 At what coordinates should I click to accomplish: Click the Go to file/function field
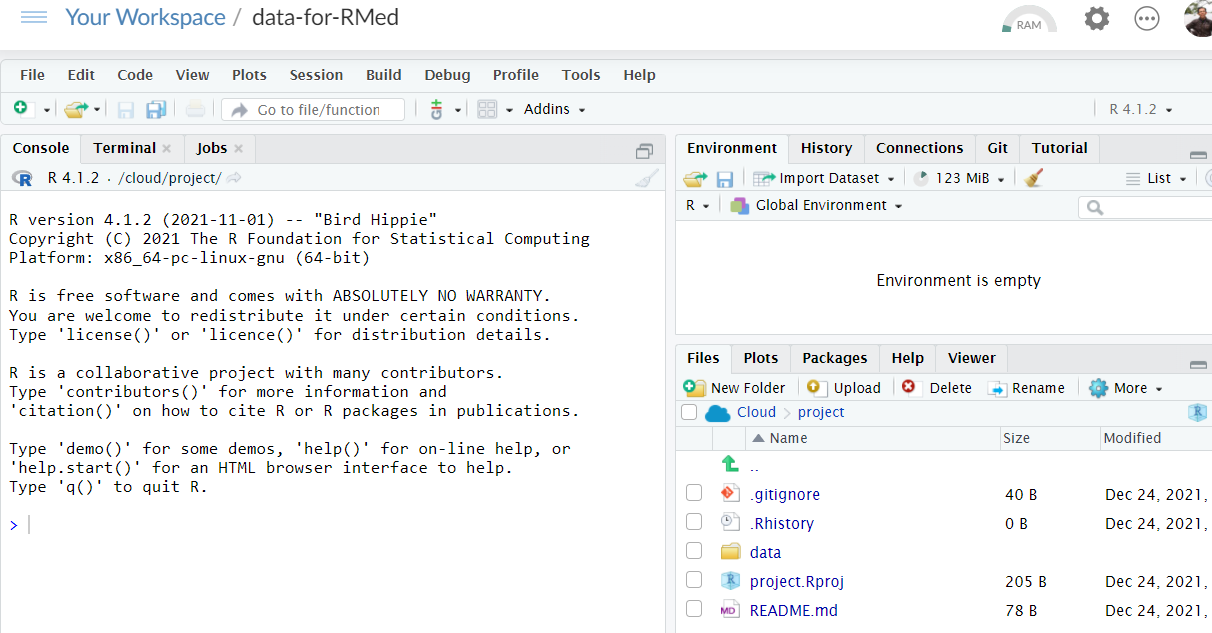coord(317,109)
